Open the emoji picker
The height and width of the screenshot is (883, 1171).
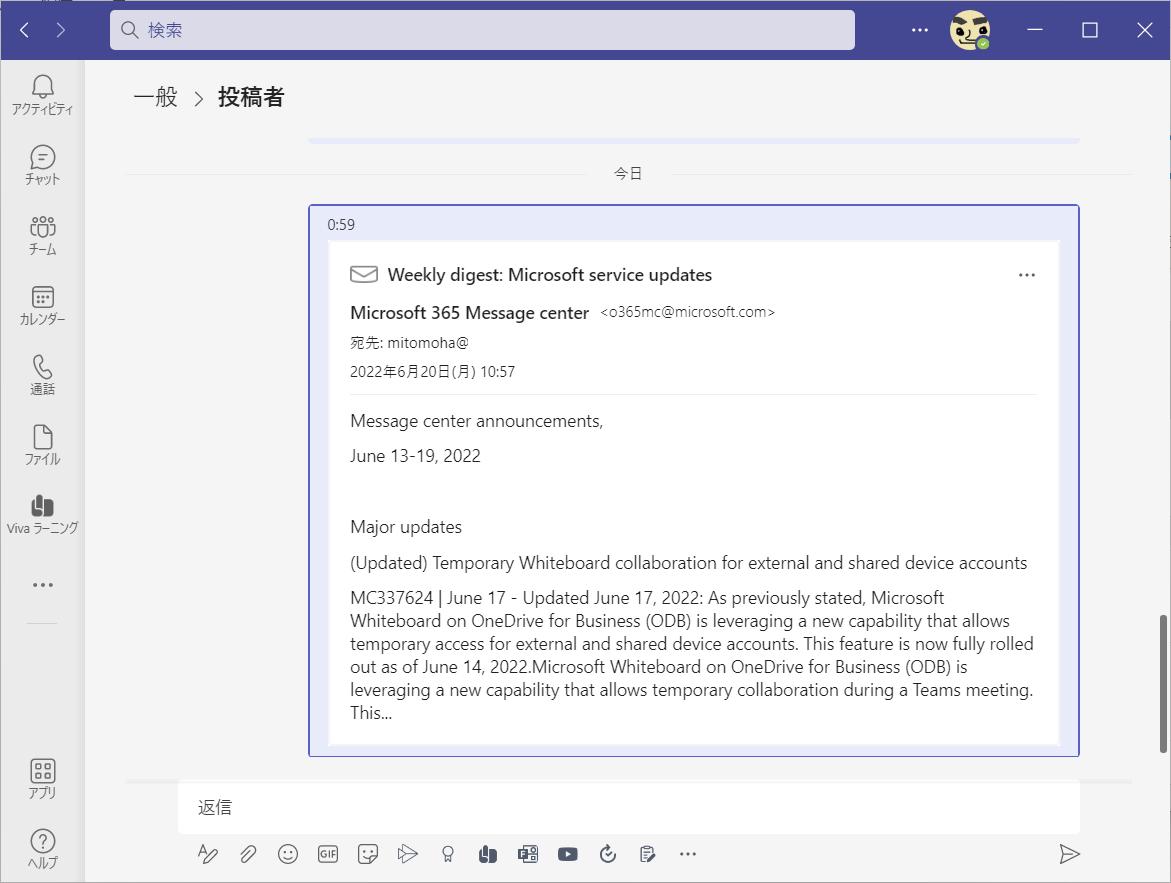pos(288,854)
